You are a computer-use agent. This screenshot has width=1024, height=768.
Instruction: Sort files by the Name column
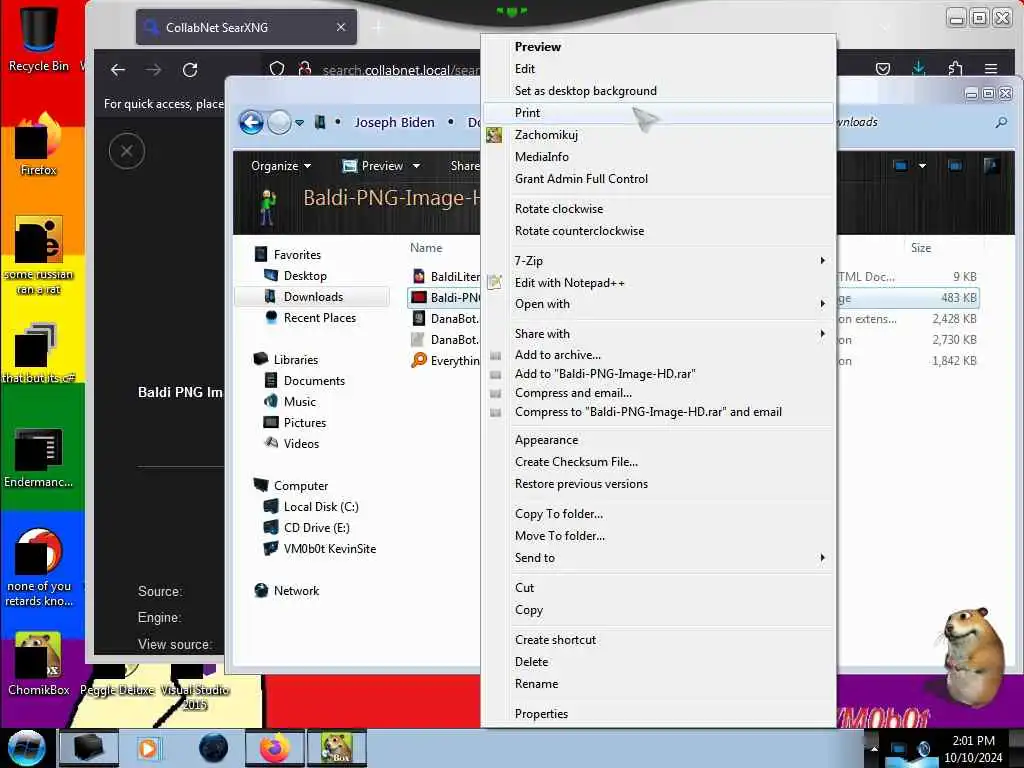tap(426, 248)
